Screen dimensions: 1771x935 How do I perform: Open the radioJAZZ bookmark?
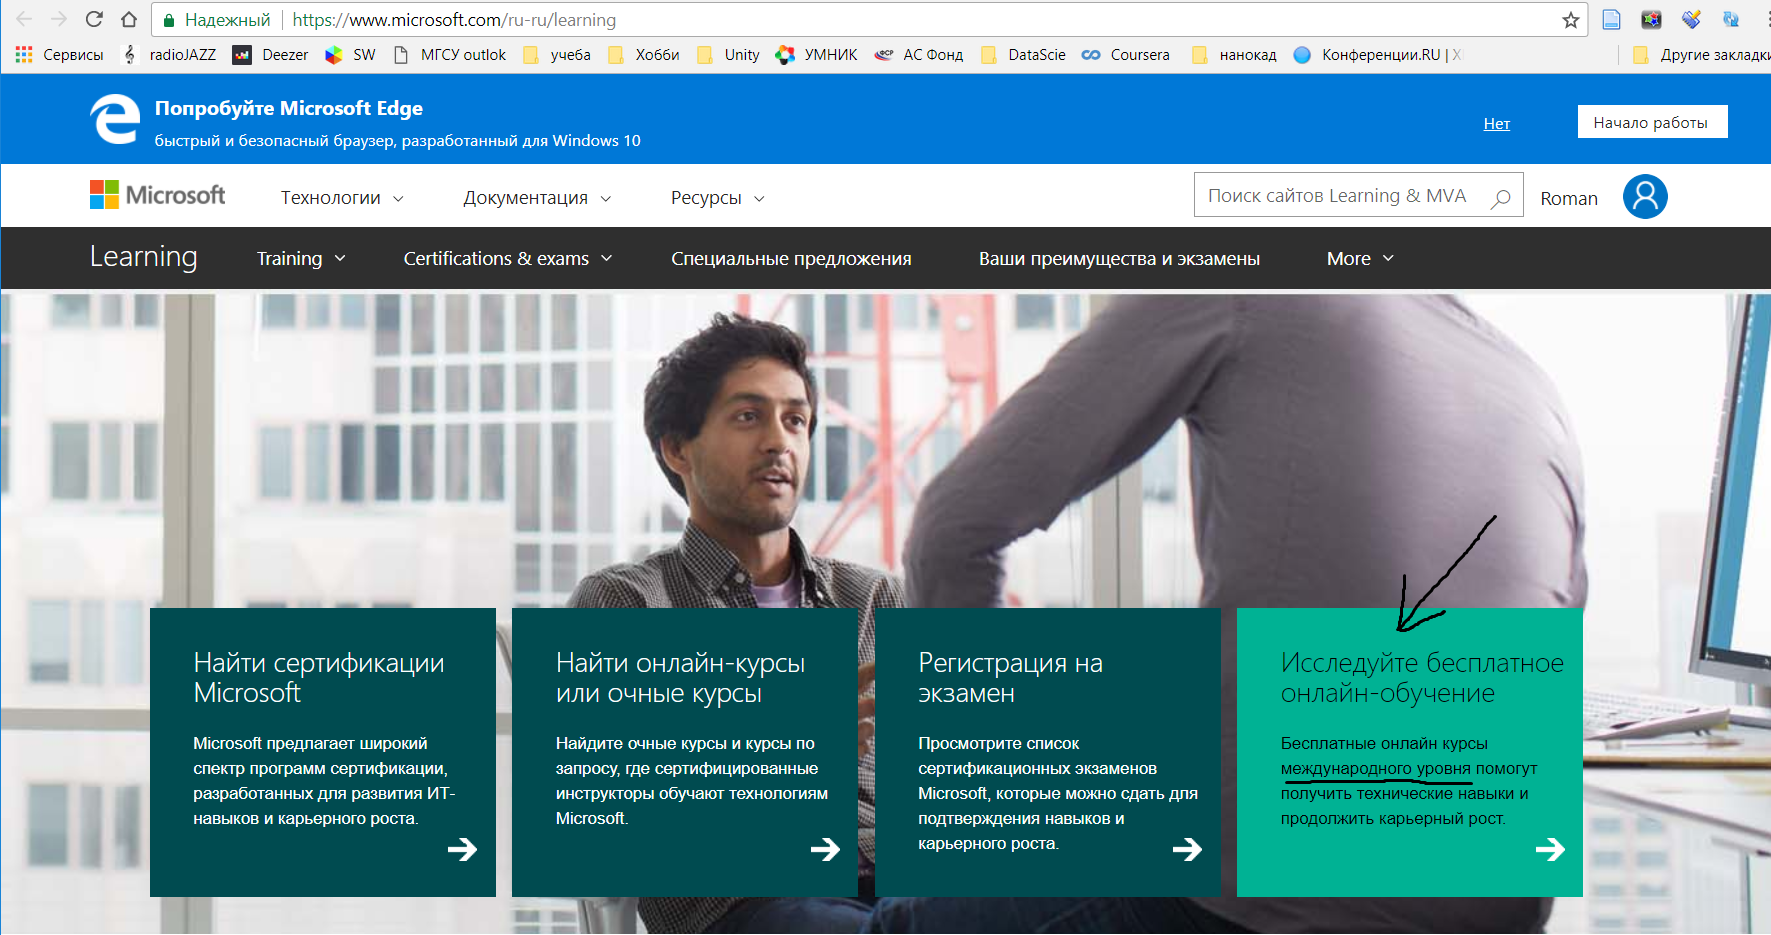(x=168, y=55)
